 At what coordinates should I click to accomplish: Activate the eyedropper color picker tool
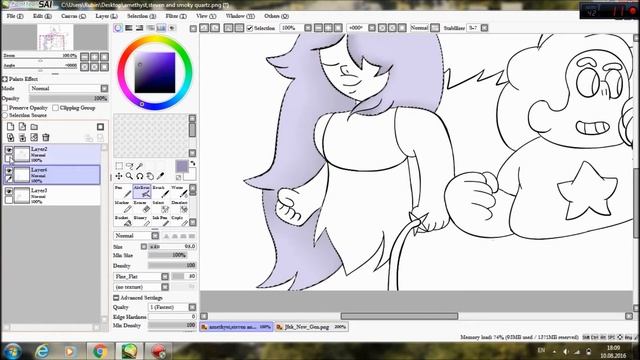(x=160, y=176)
